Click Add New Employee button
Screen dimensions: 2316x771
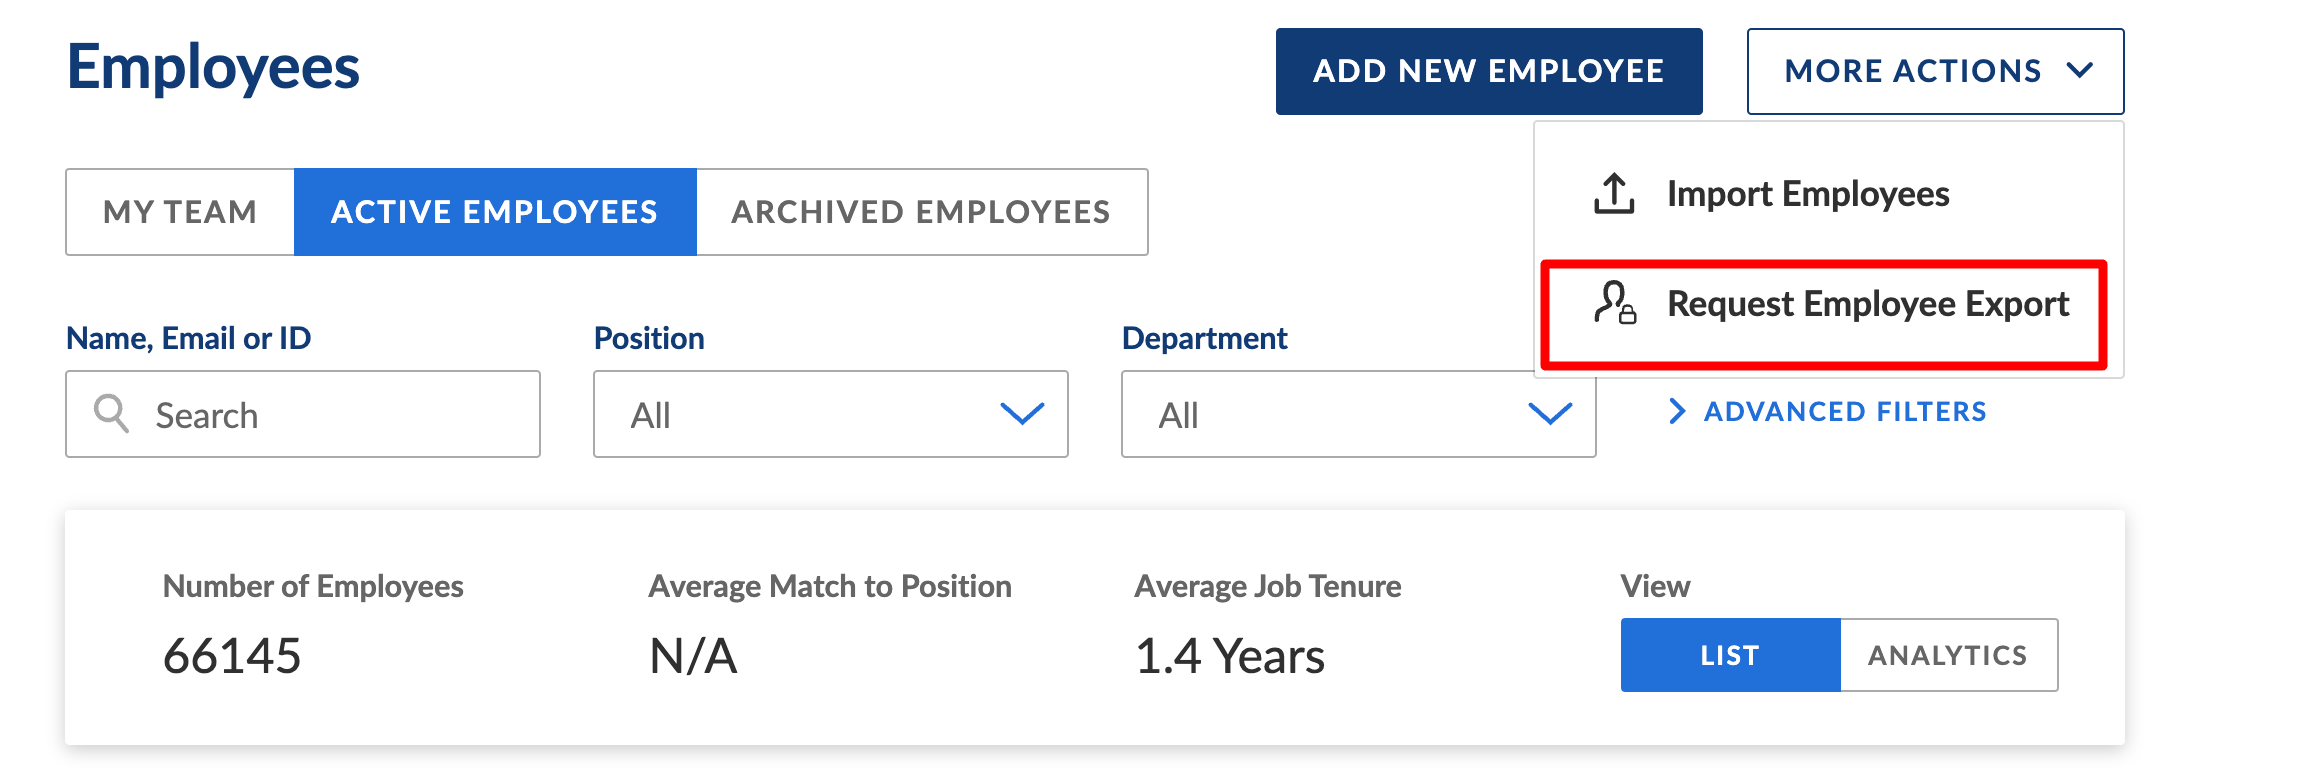[x=1488, y=71]
